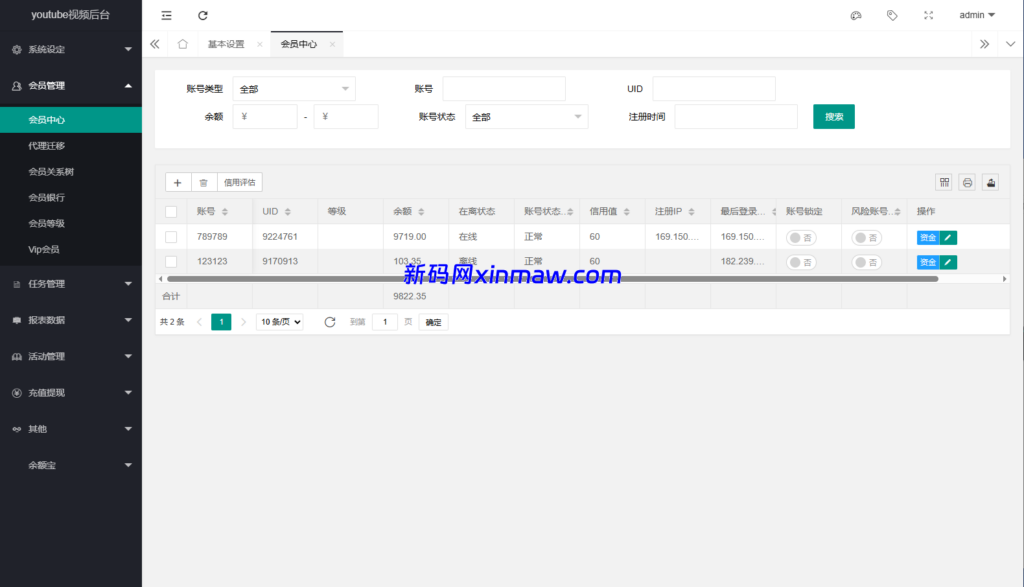Open 代理迁移 in the sidebar

[x=71, y=146]
